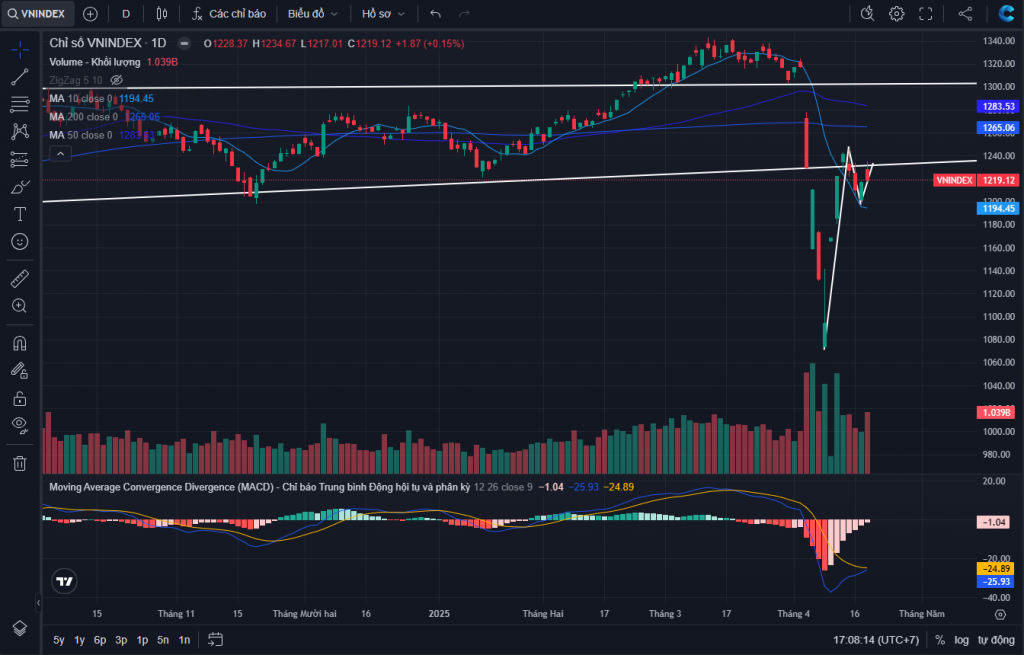Set the date range to 3p
This screenshot has height=655, width=1024.
point(121,640)
